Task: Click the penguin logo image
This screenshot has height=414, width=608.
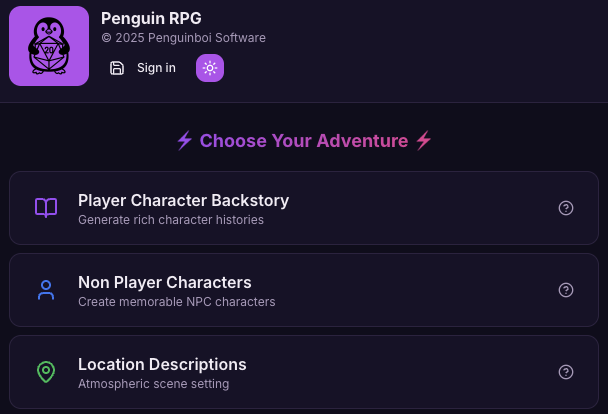Action: point(49,46)
